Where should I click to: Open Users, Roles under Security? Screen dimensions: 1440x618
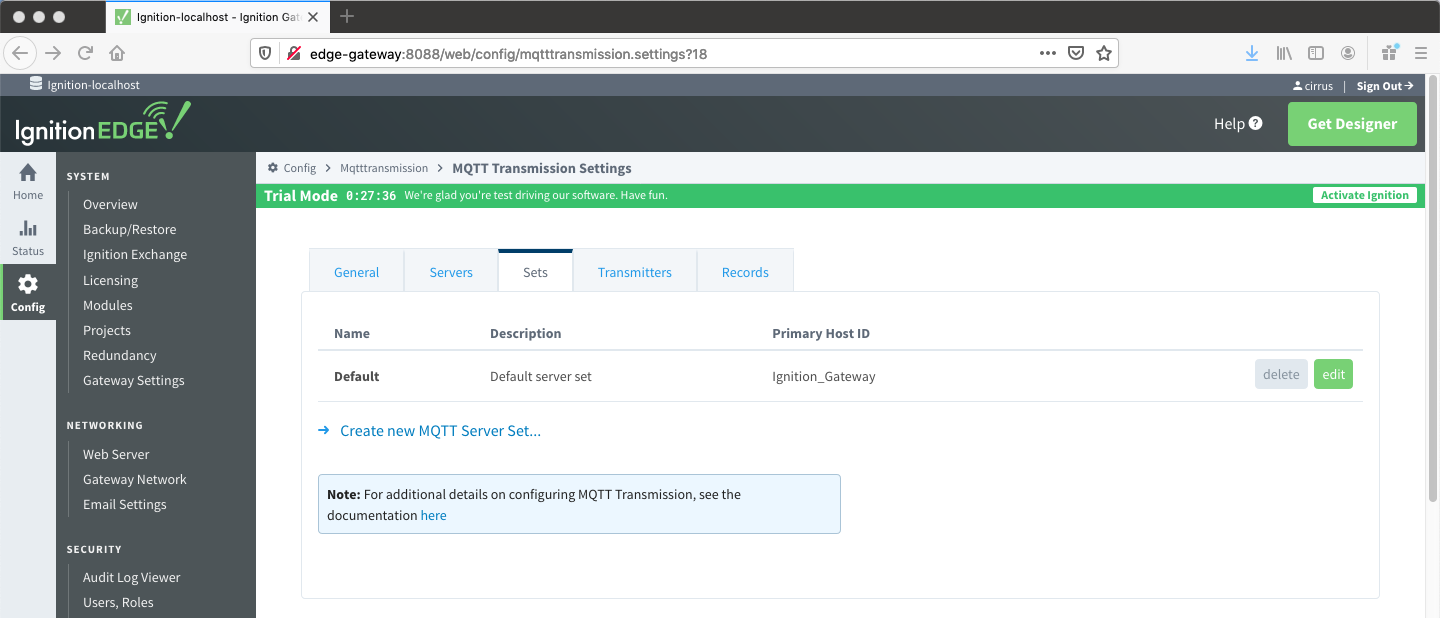[x=118, y=602]
